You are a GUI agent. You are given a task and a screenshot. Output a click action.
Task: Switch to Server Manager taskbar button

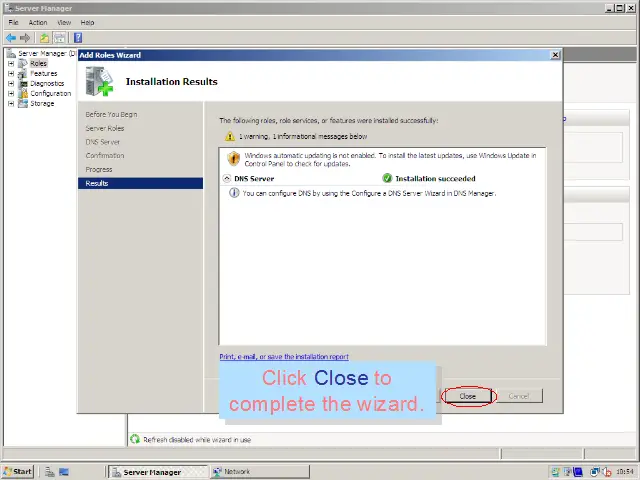click(x=158, y=472)
